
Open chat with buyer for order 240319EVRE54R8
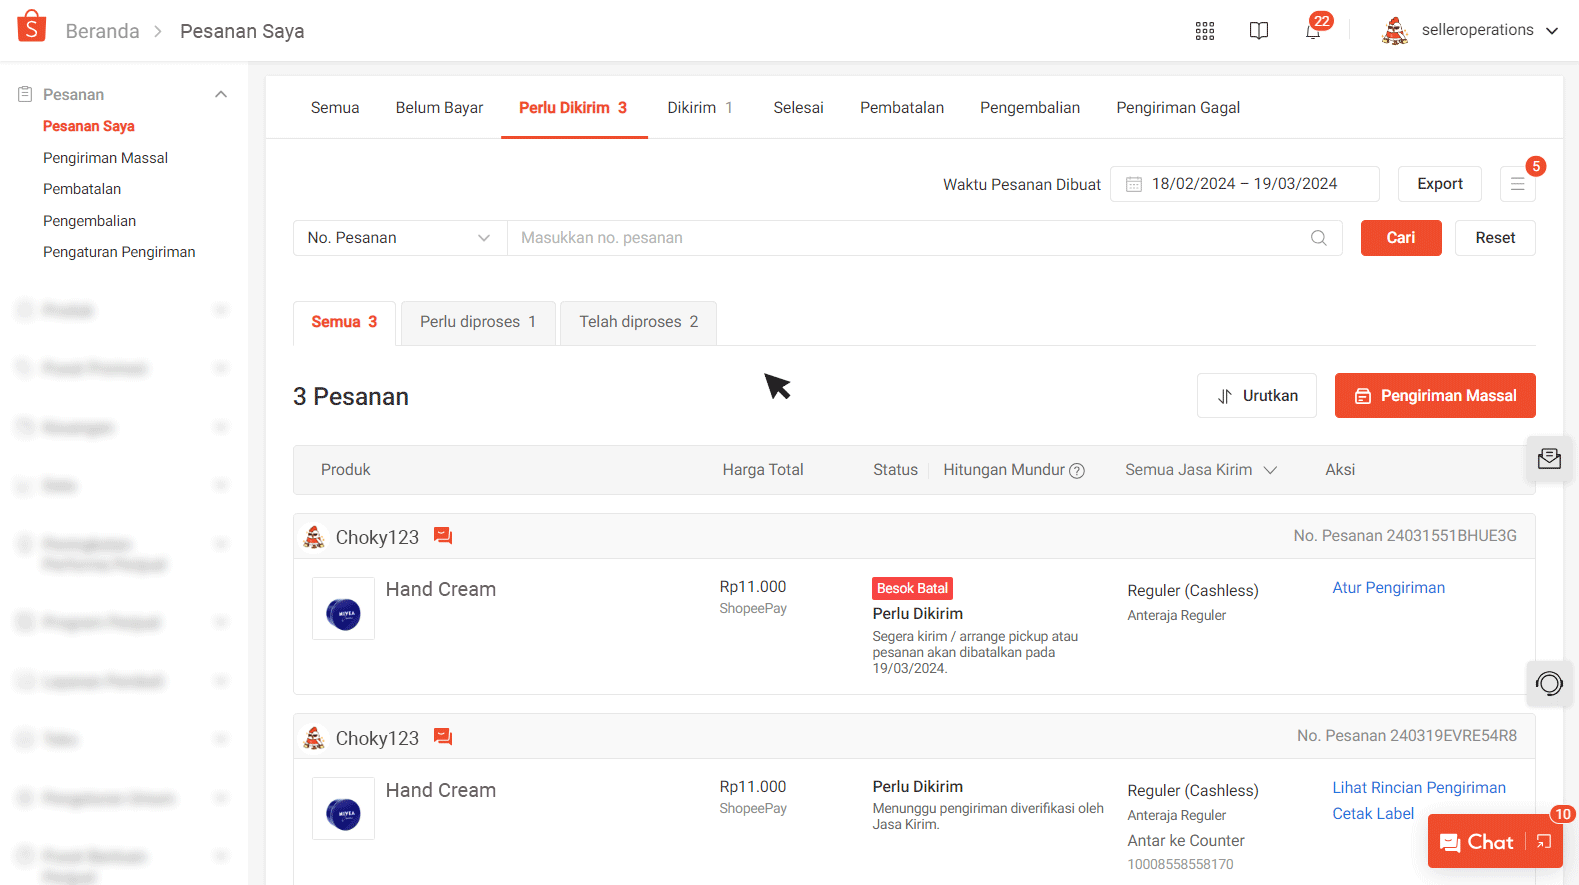443,737
